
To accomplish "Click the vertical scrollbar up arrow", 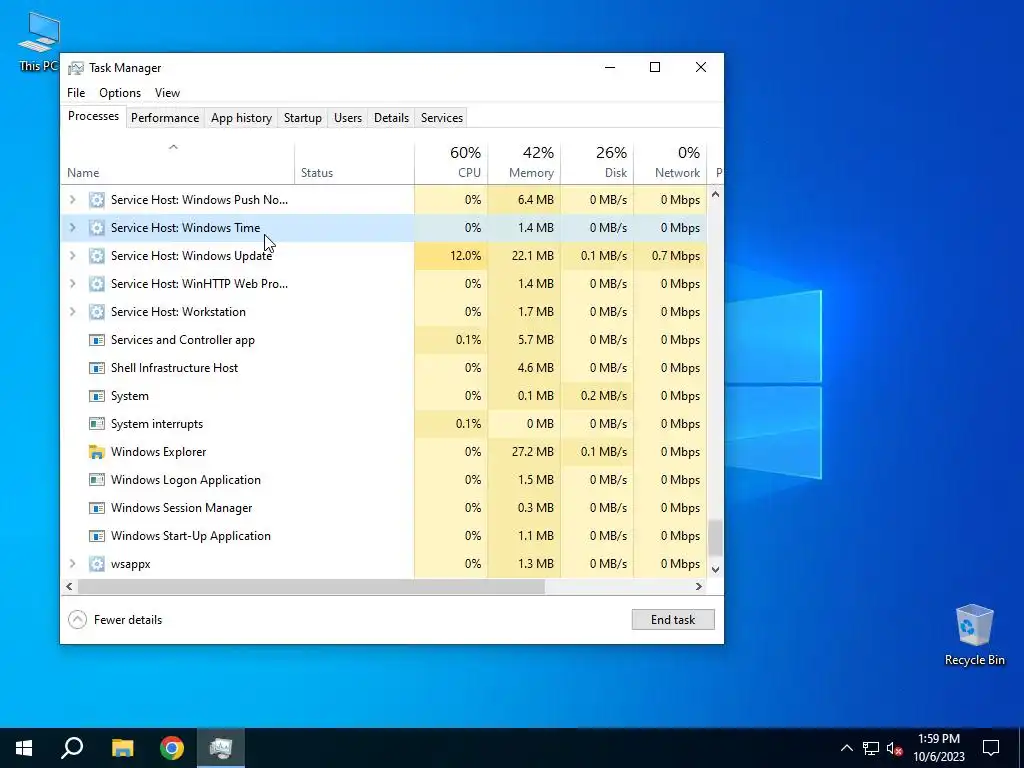I will coord(715,194).
